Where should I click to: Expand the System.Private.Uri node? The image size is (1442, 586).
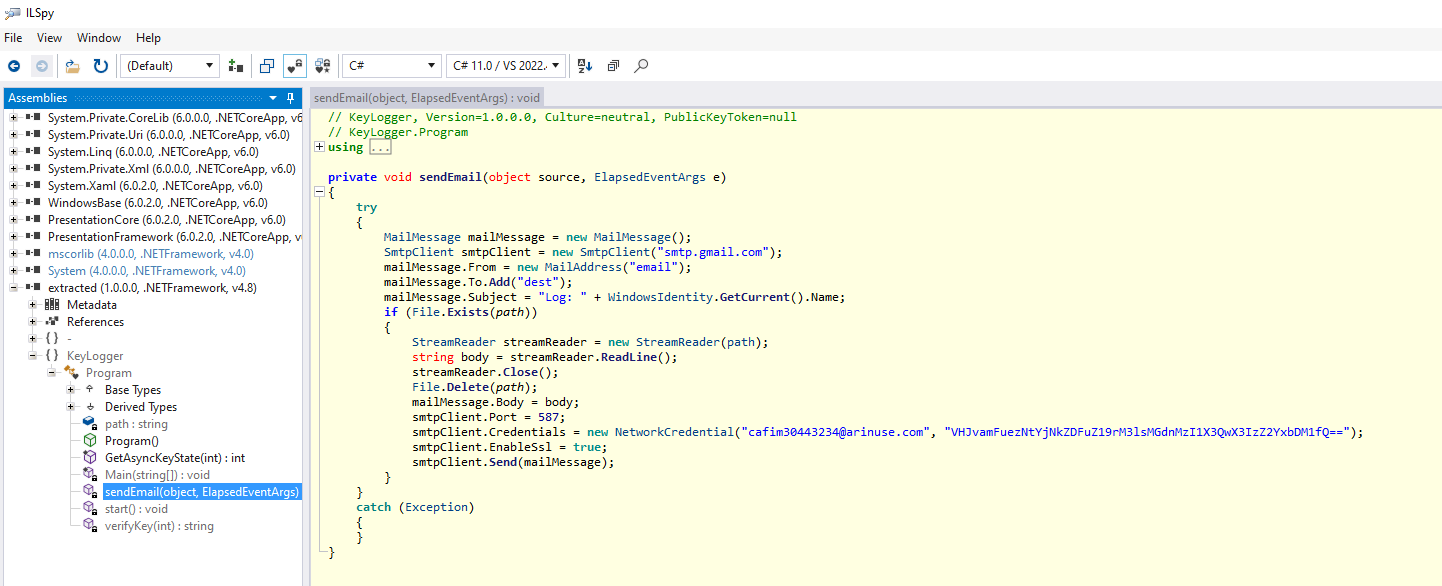tap(14, 135)
